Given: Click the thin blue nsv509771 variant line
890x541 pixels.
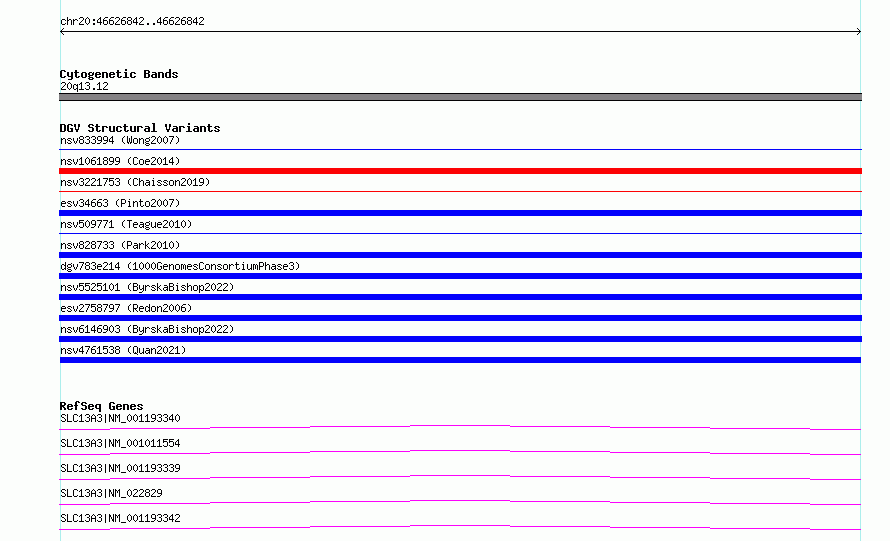Looking at the screenshot, I should click(x=460, y=233).
